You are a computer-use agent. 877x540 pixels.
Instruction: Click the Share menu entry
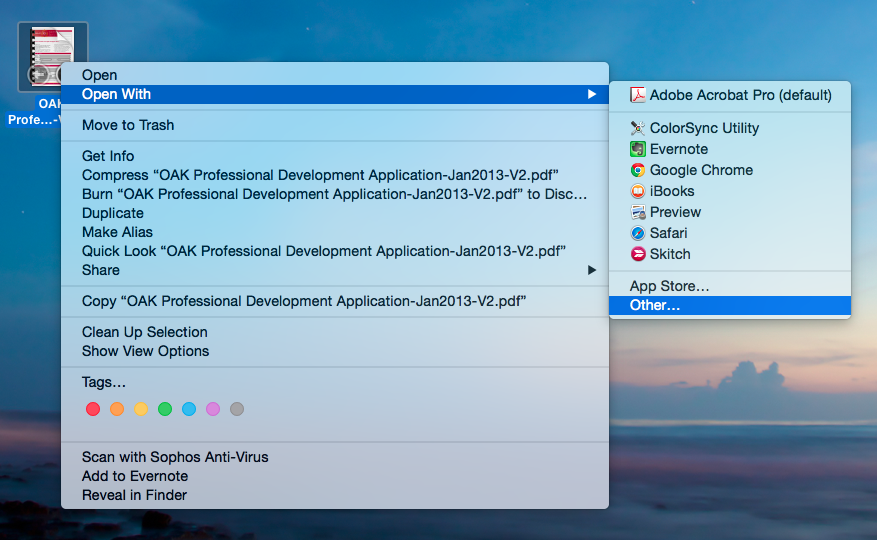335,270
